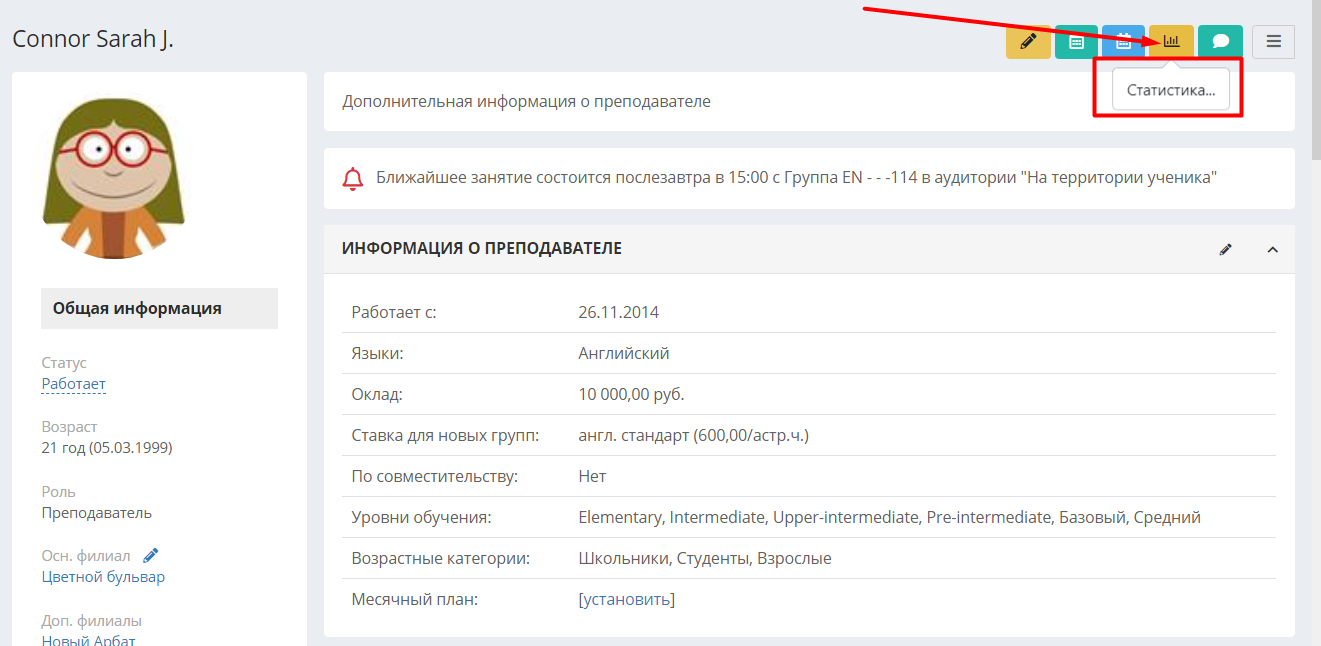Edit Информация о преподавателе with the pencil icon
Viewport: 1321px width, 646px height.
pos(1226,249)
